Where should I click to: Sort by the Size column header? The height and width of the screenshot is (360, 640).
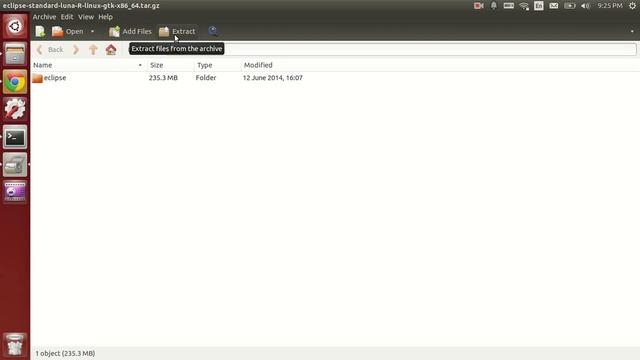pyautogui.click(x=171, y=65)
